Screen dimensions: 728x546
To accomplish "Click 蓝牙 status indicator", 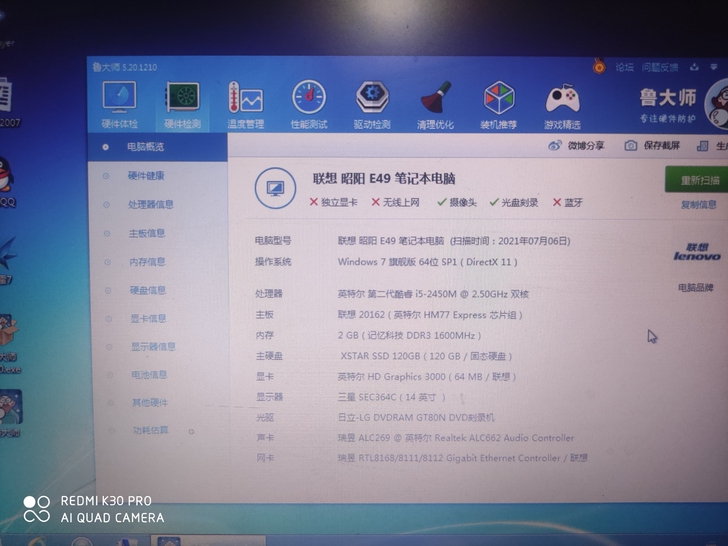I will [x=567, y=202].
